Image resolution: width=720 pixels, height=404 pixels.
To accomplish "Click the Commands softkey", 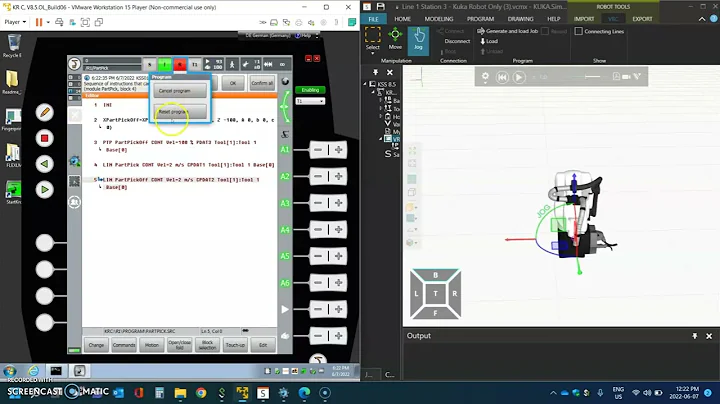I will click(x=124, y=345).
